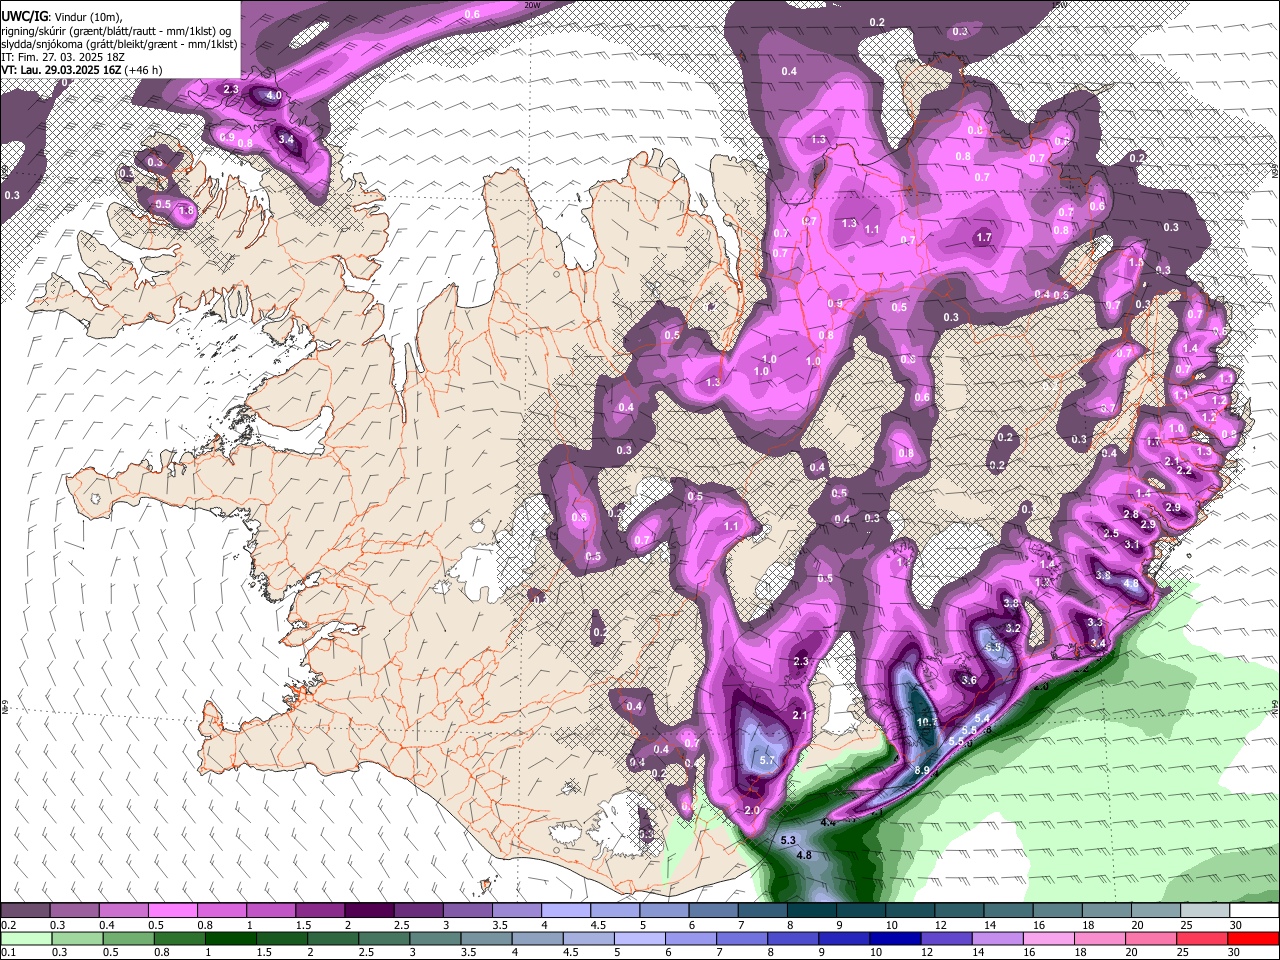Click the top legend label '0.2'
Viewport: 1280px width, 960px height.
(x=8, y=925)
